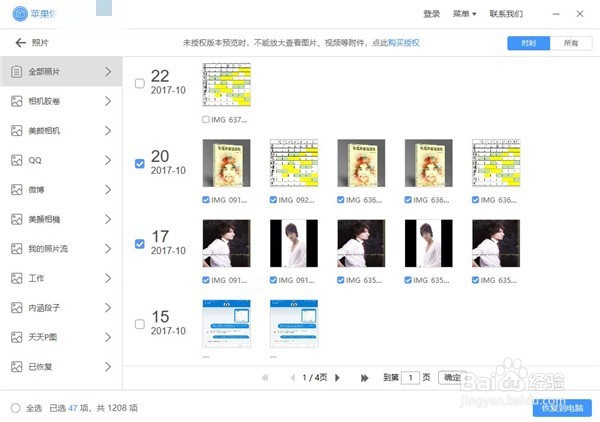This screenshot has height=422, width=600.
Task: Expand QQ album chevron
Action: click(x=108, y=160)
